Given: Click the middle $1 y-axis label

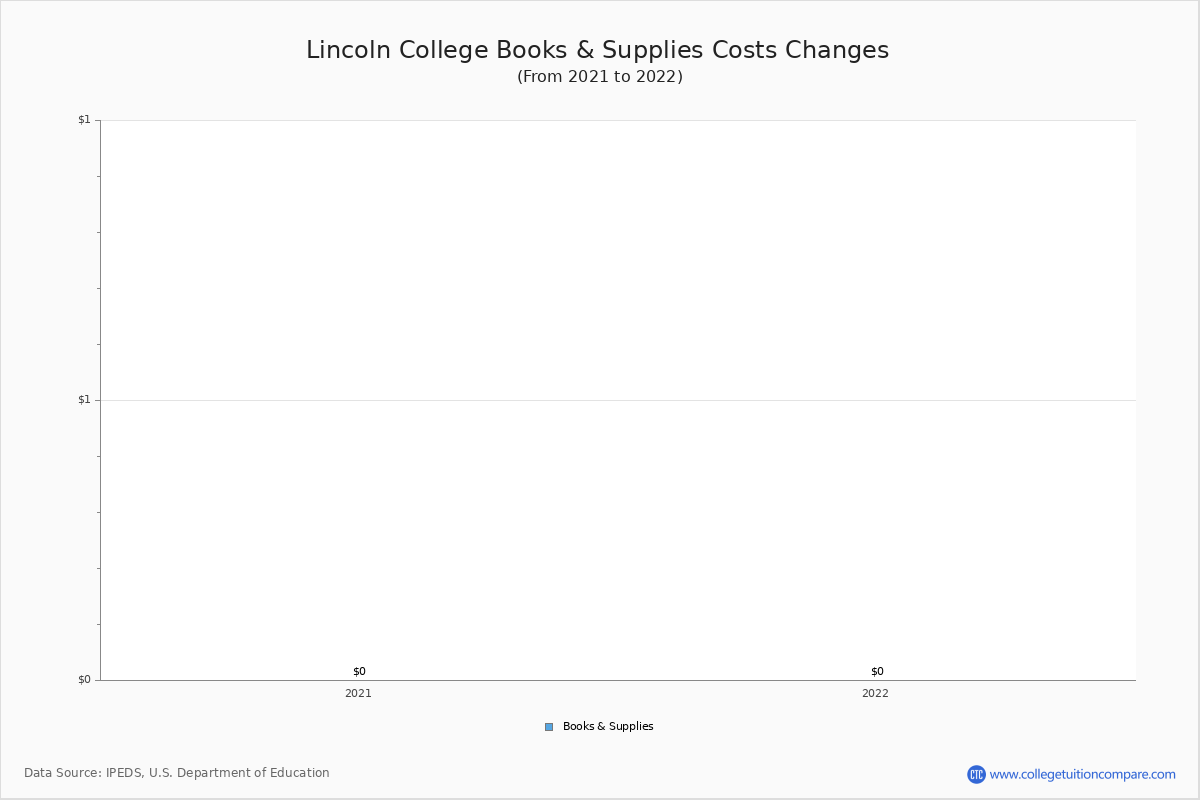Looking at the screenshot, I should point(84,400).
